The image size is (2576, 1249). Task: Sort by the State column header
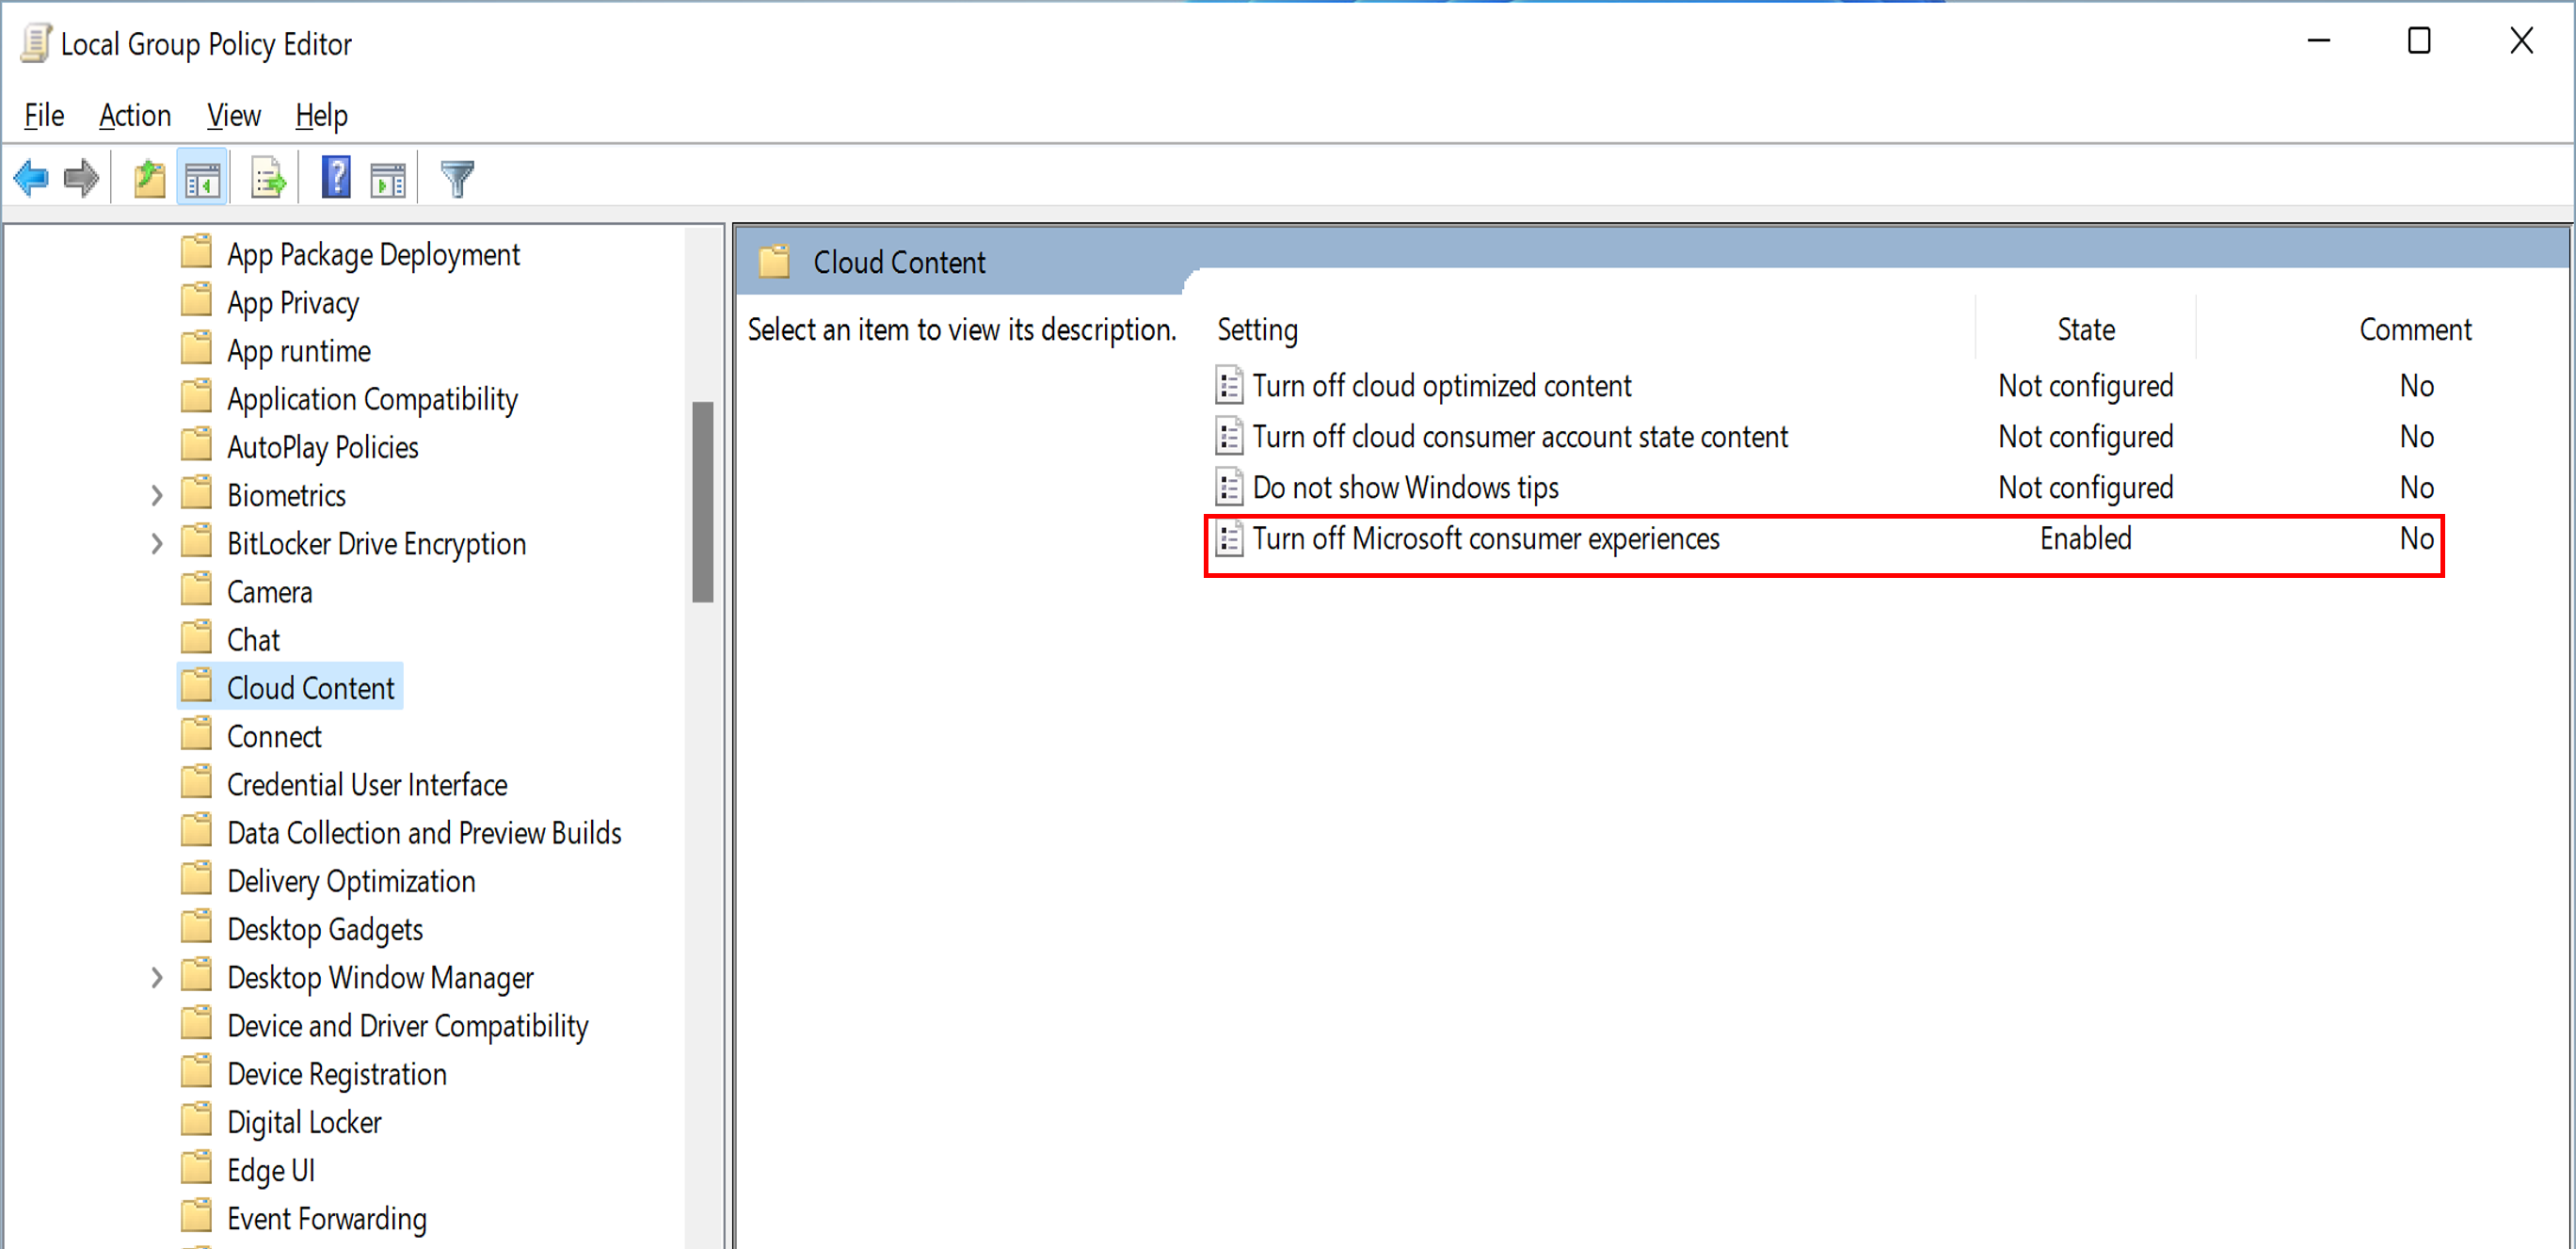(2085, 330)
